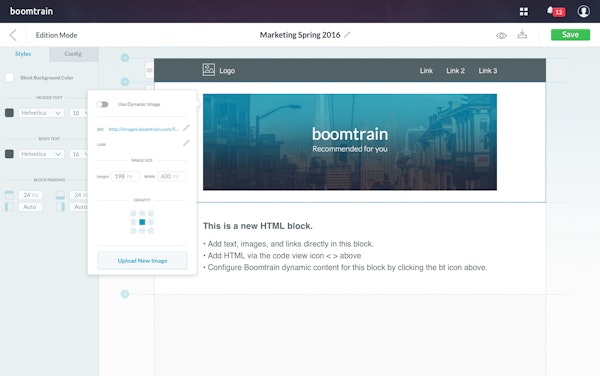Select the top-right gravity cell
The width and height of the screenshot is (600, 376).
(x=151, y=213)
